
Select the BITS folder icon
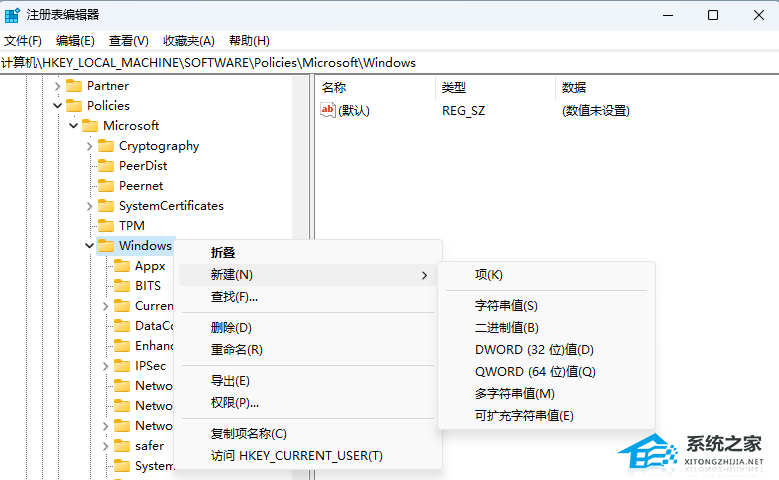[x=122, y=286]
